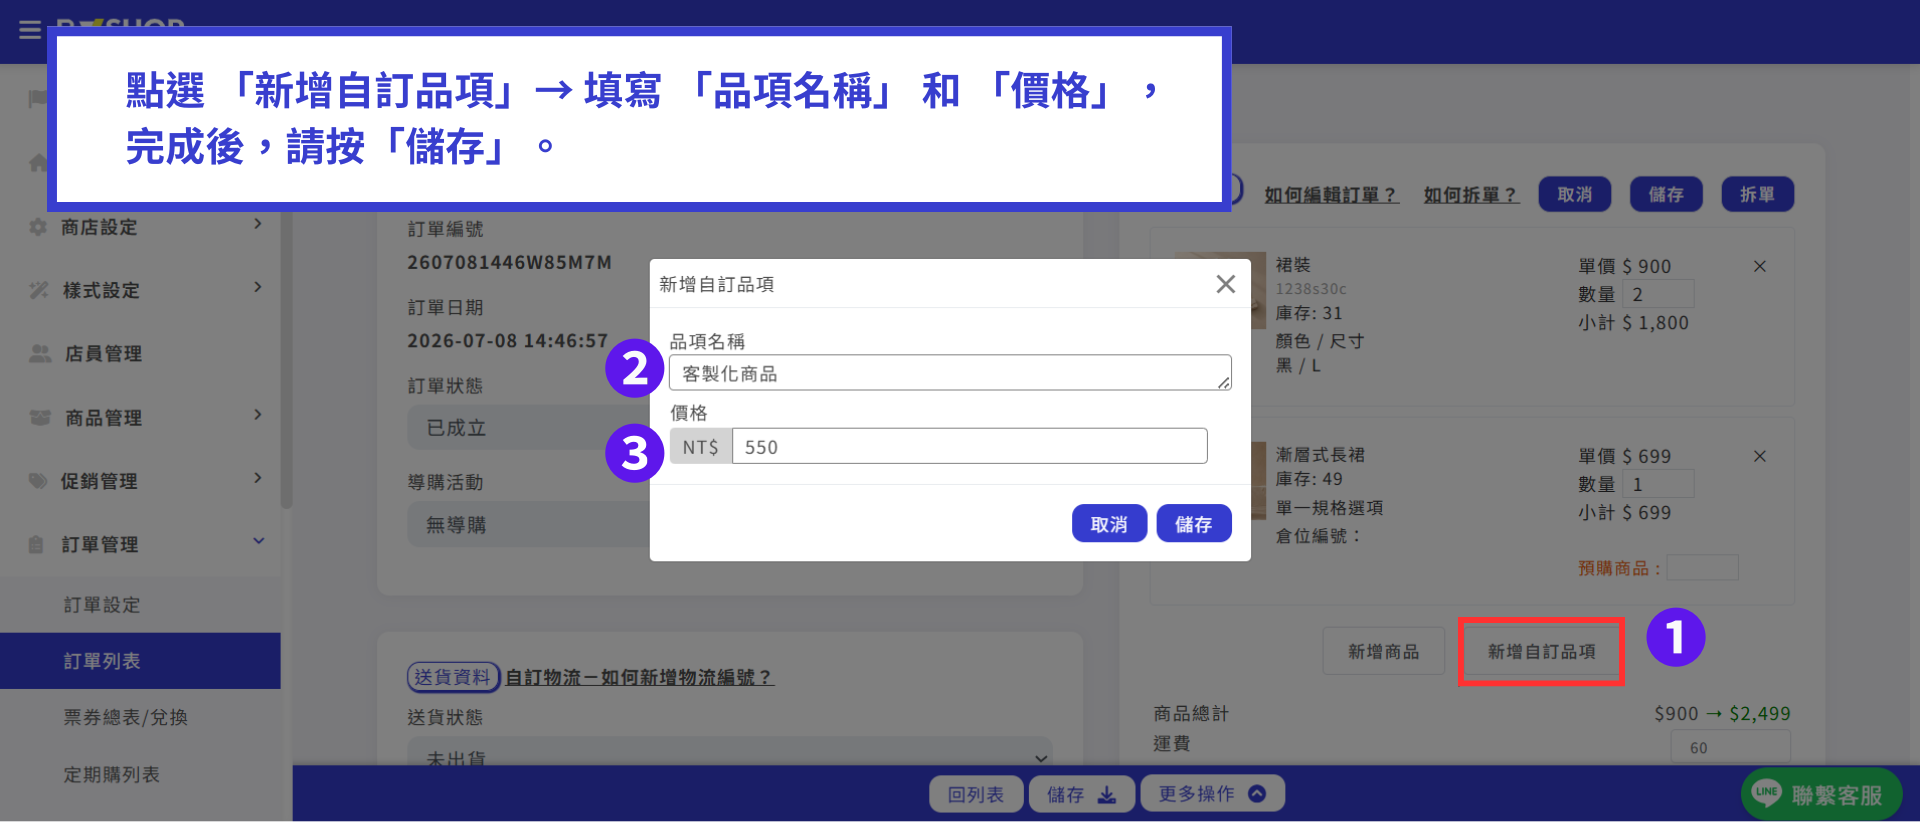The image size is (1920, 822).
Task: Collapse the 訂單管理 menu
Action: point(140,544)
